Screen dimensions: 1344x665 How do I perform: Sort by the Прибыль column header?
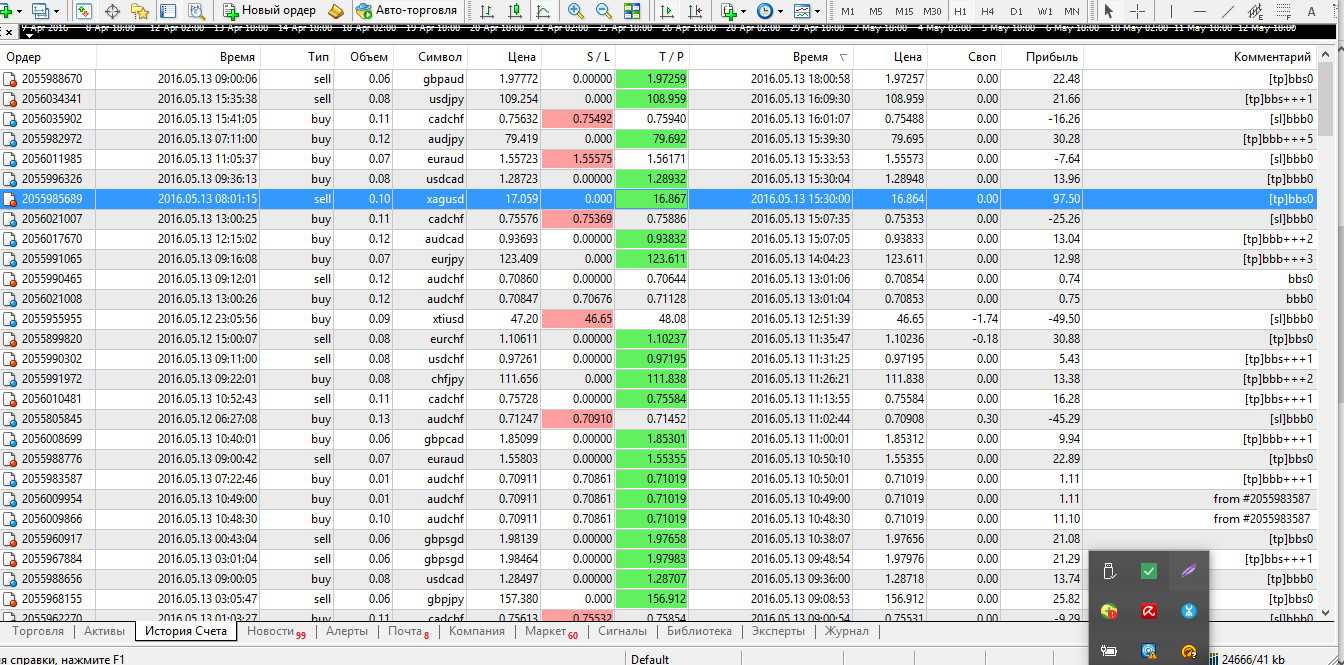coord(1051,57)
